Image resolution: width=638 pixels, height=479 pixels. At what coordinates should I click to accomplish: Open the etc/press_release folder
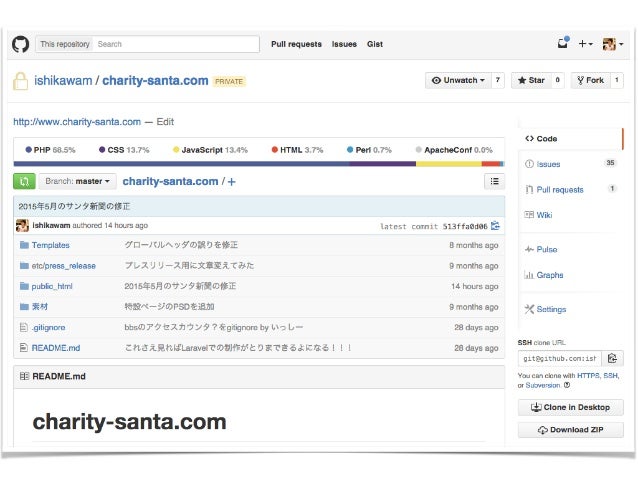[63, 266]
